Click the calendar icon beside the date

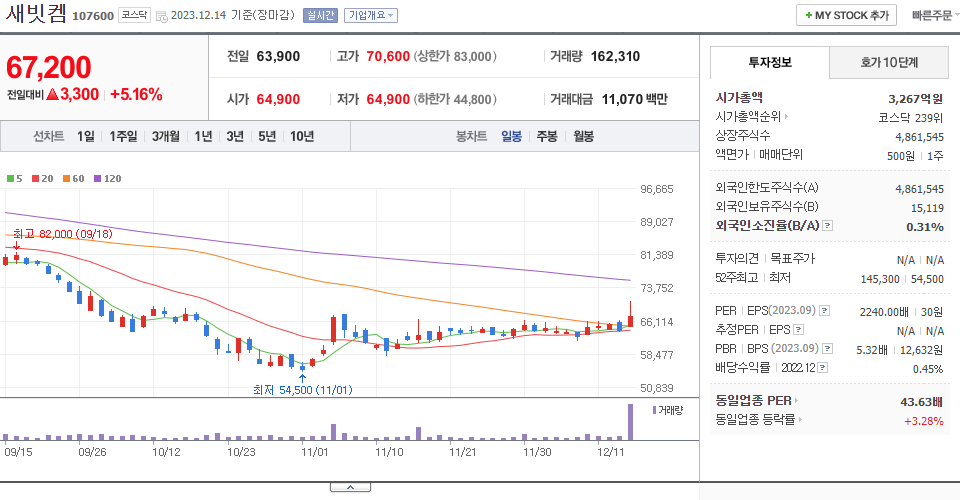[162, 16]
